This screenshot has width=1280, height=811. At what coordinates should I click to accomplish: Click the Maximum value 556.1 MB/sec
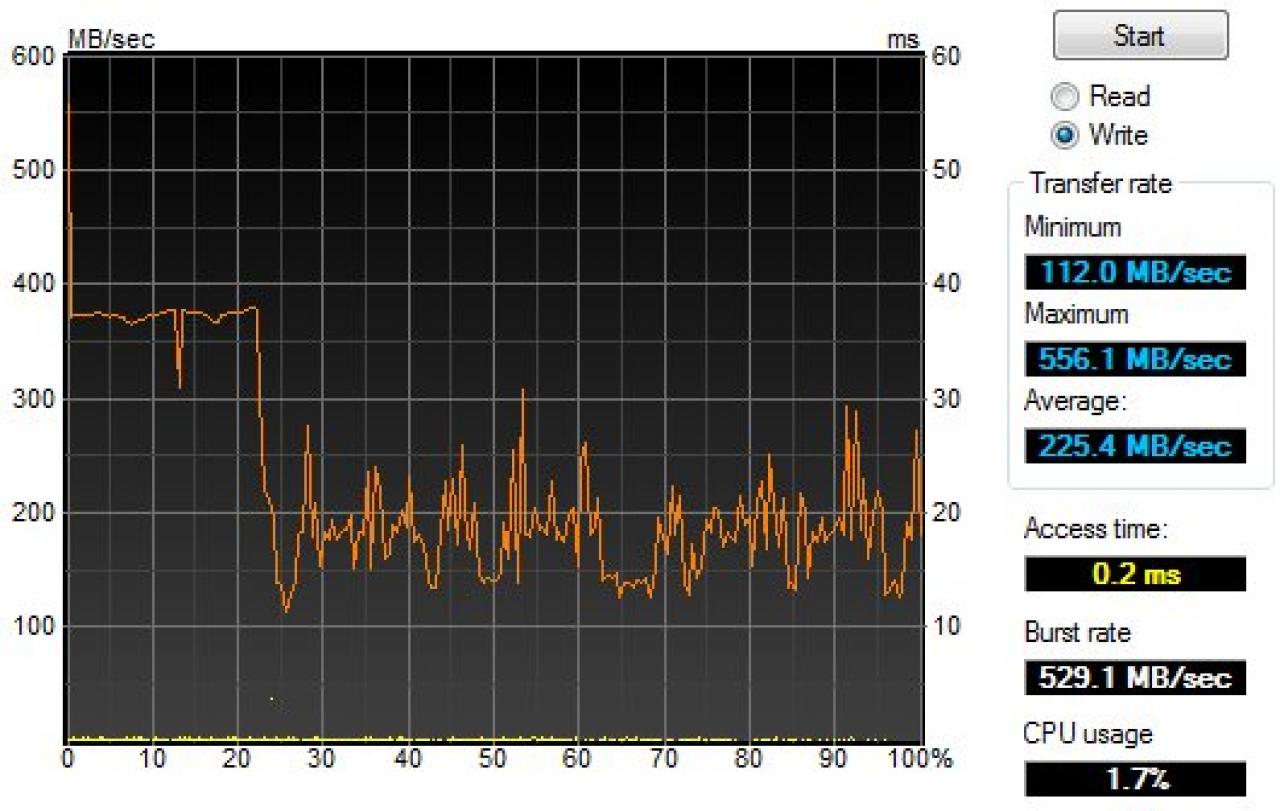[1135, 358]
